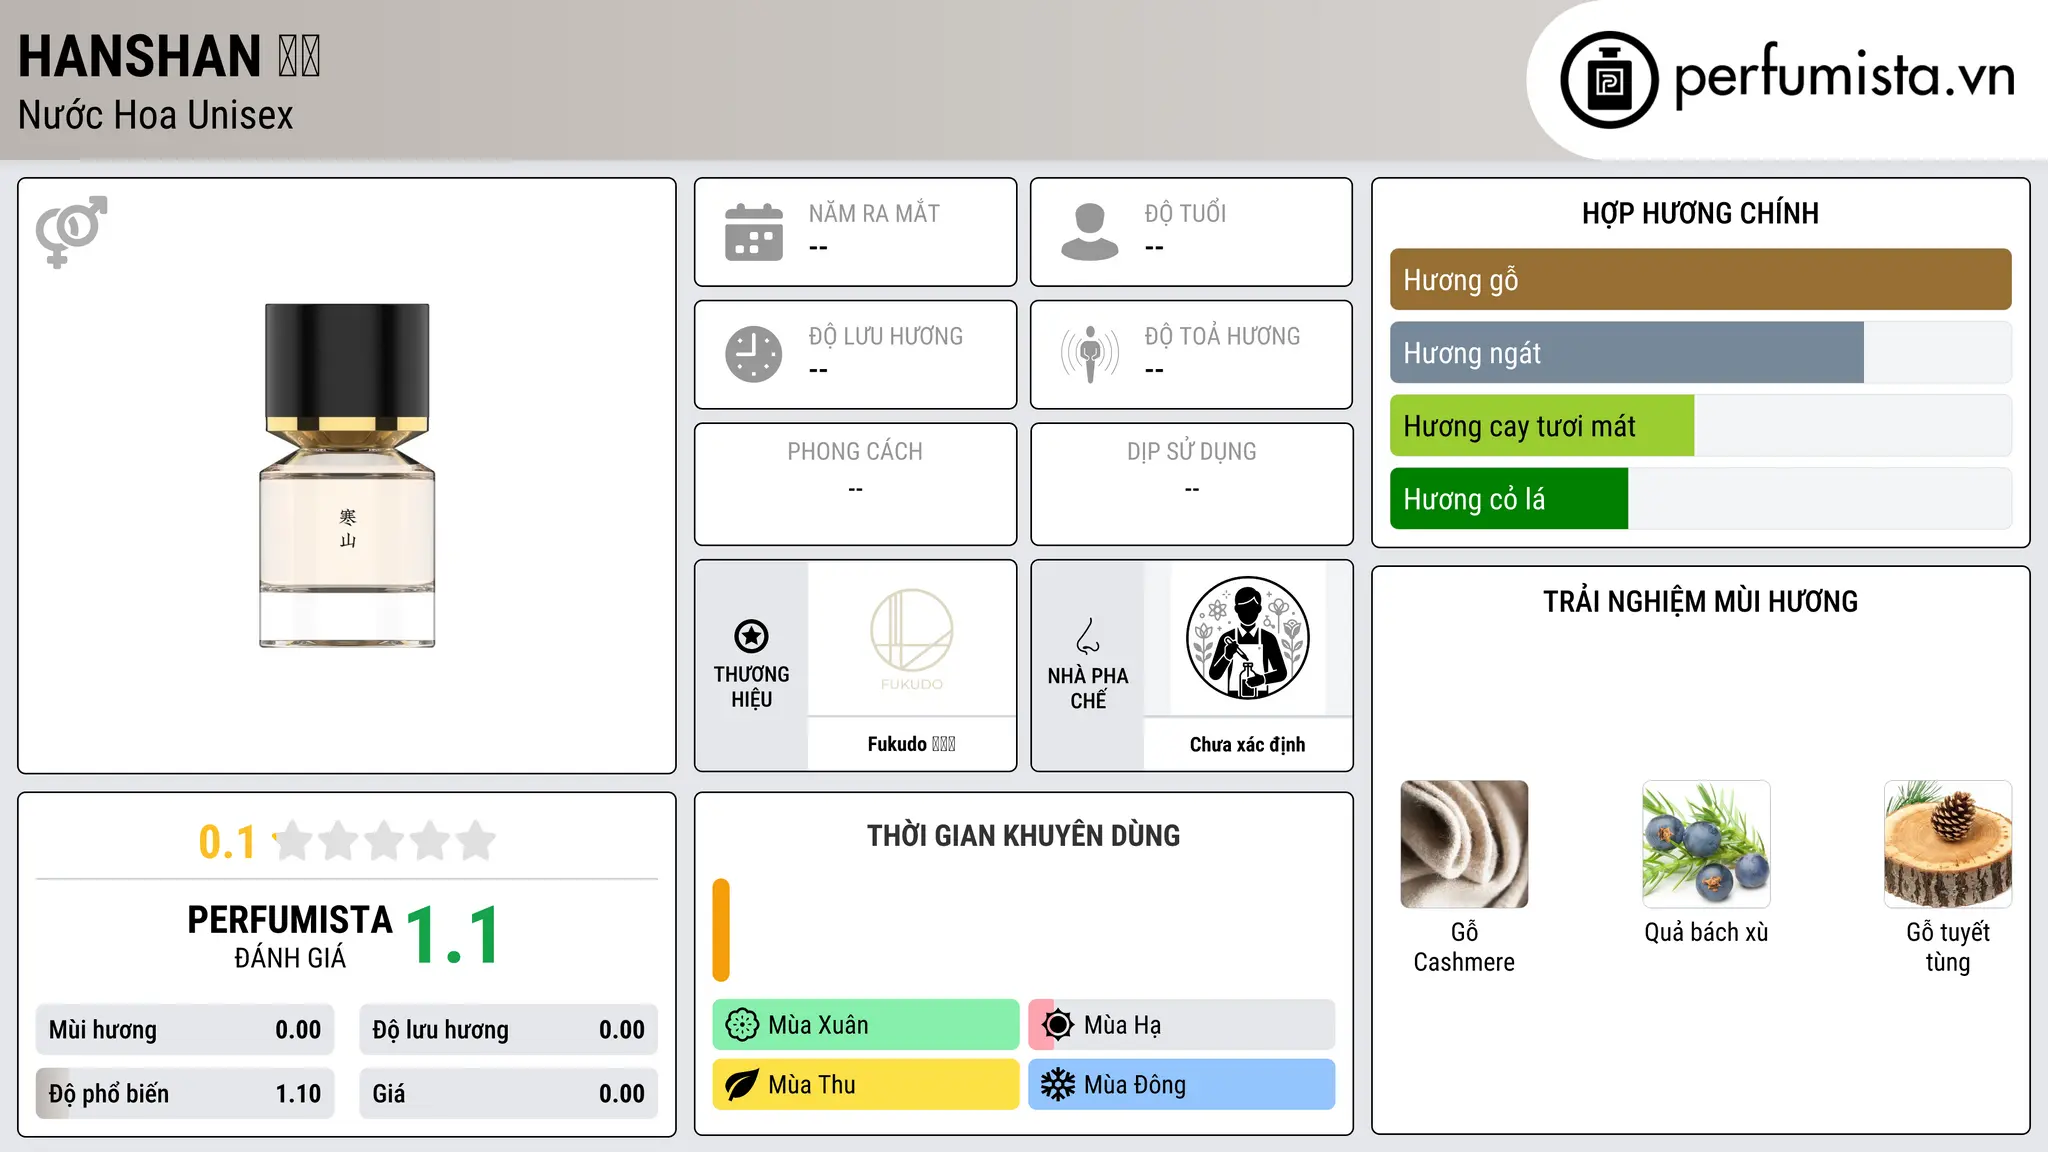This screenshot has width=2048, height=1152.
Task: Click the nose icon above Nhà pha chế
Action: point(1088,636)
